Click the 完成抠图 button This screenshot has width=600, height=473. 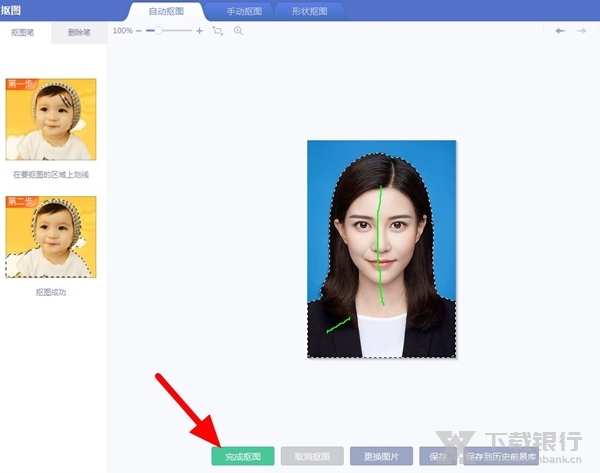(243, 456)
